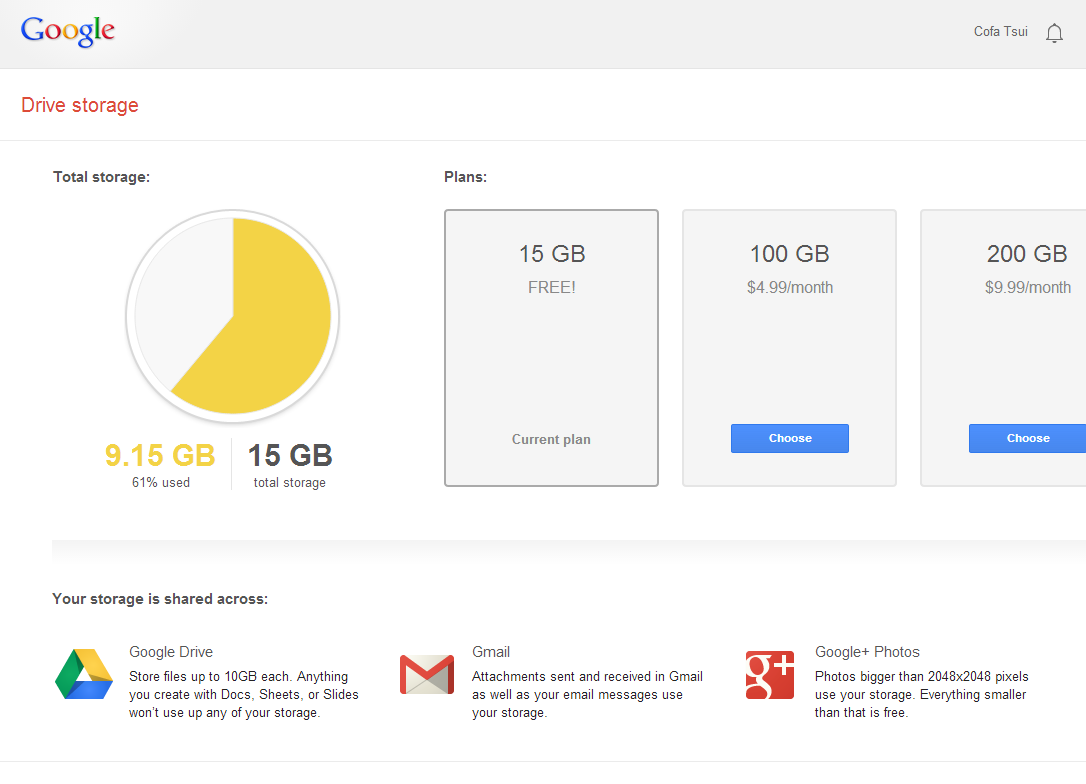Click the Google Drive heading
1086x784 pixels.
coord(171,652)
